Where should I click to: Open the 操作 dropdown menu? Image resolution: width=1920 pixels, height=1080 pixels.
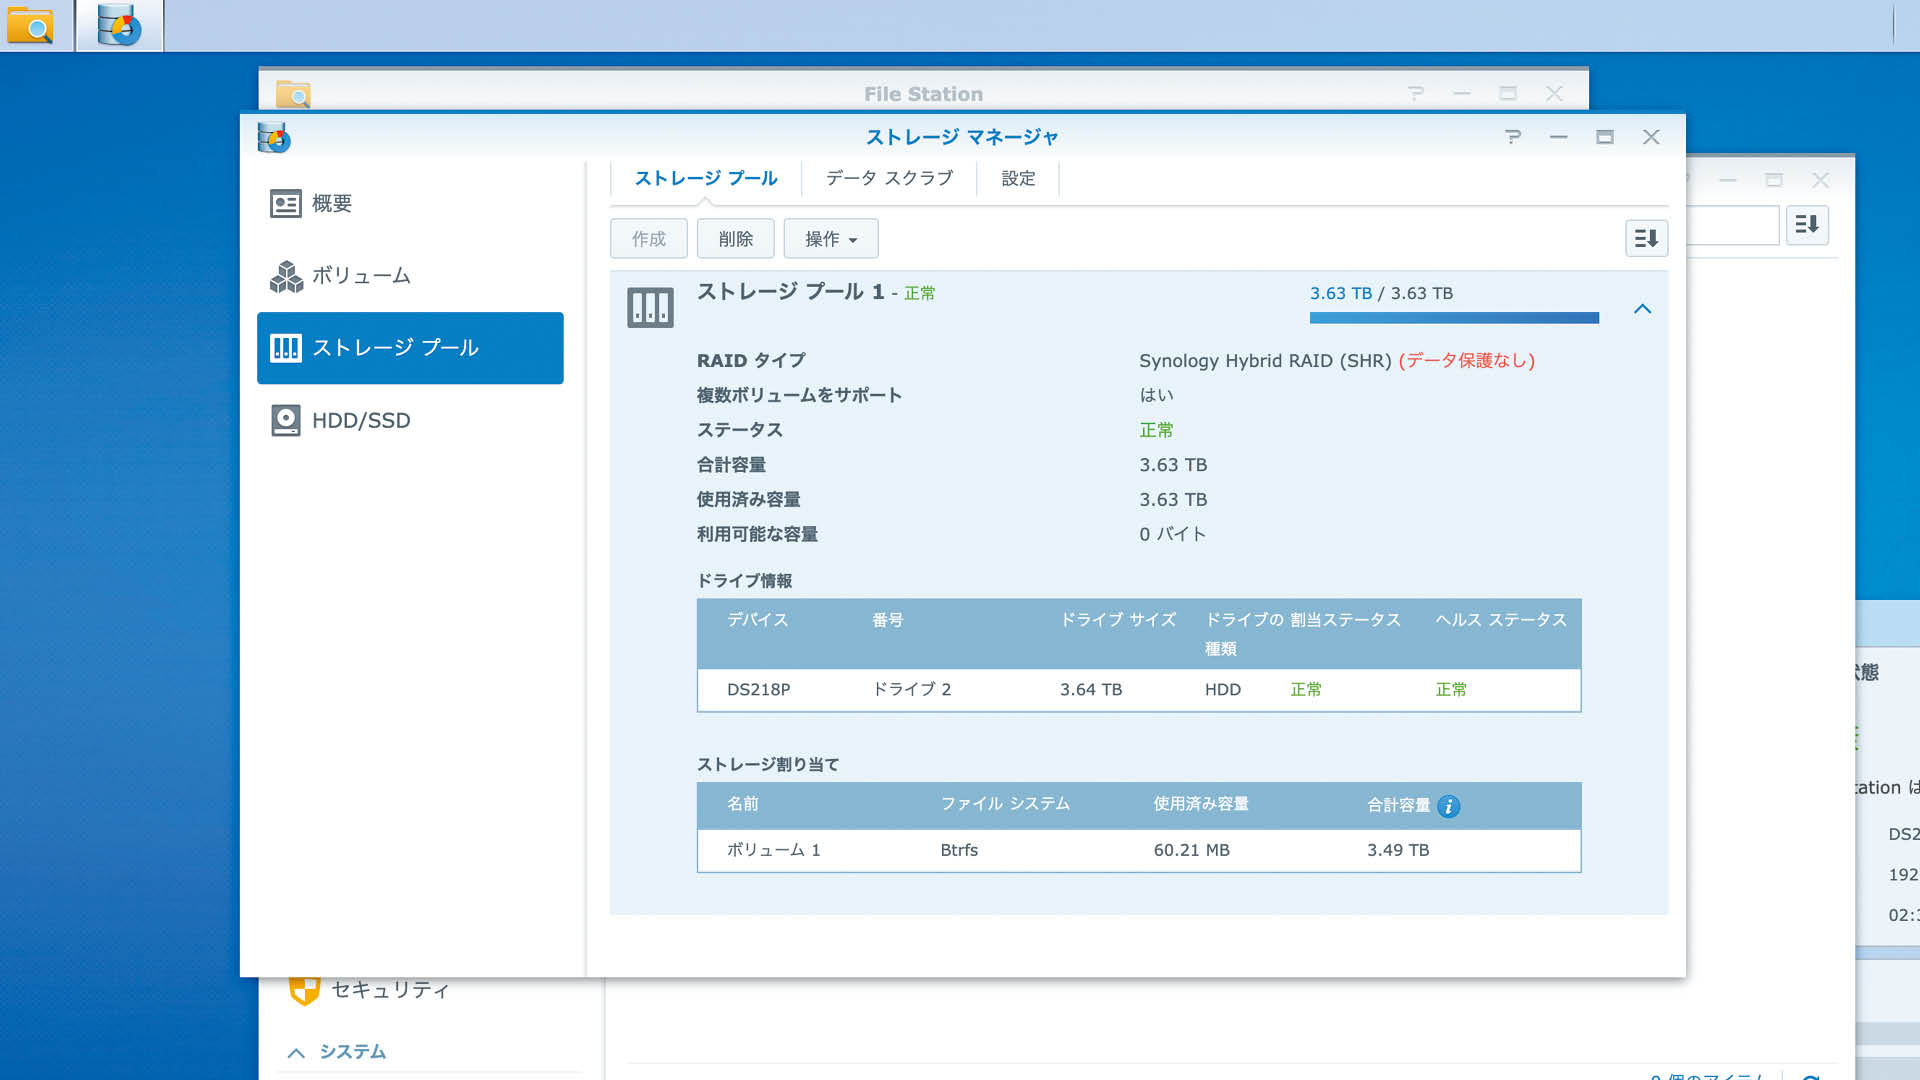(x=831, y=239)
